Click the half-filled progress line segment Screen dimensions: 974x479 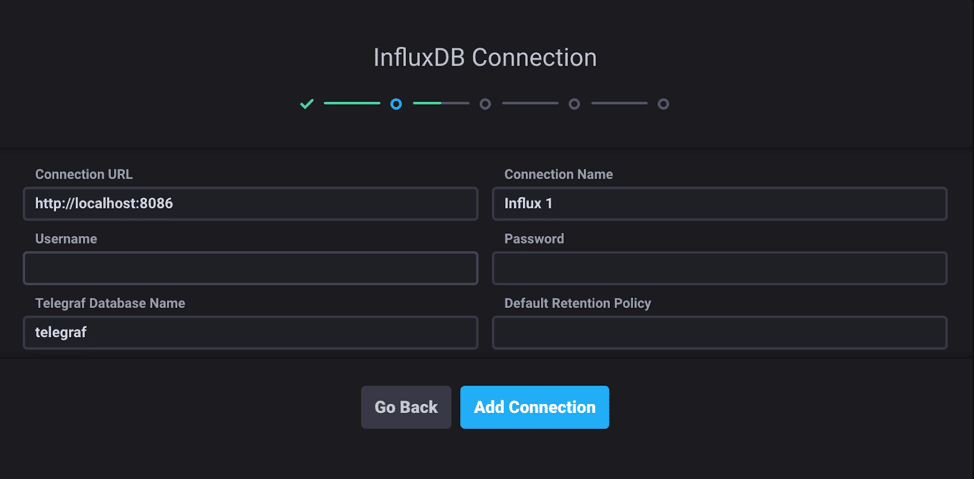pyautogui.click(x=440, y=103)
